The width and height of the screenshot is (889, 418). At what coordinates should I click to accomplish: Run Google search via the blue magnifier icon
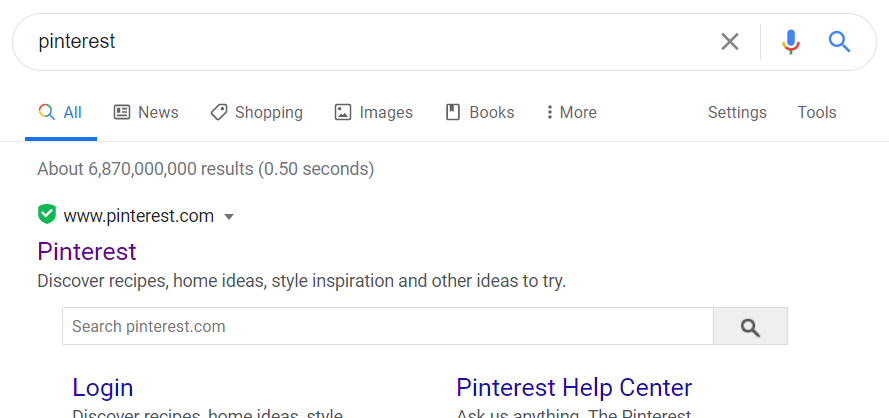click(x=839, y=41)
